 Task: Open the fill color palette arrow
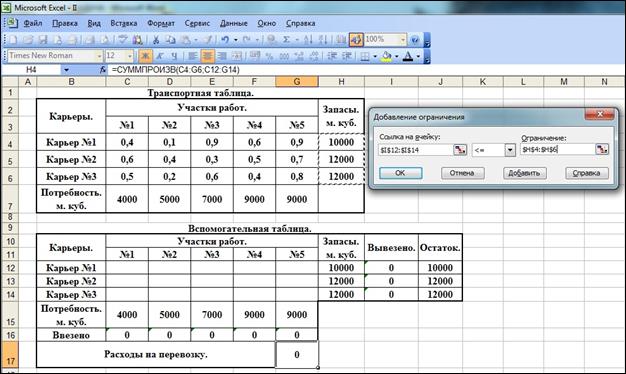[396, 56]
